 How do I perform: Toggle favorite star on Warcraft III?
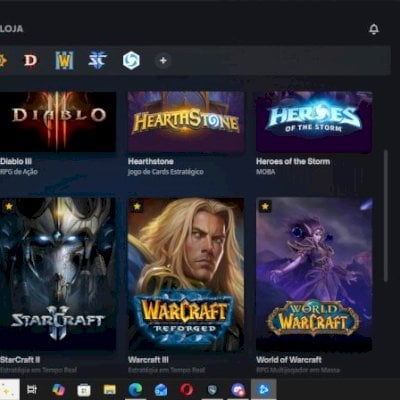(137, 207)
